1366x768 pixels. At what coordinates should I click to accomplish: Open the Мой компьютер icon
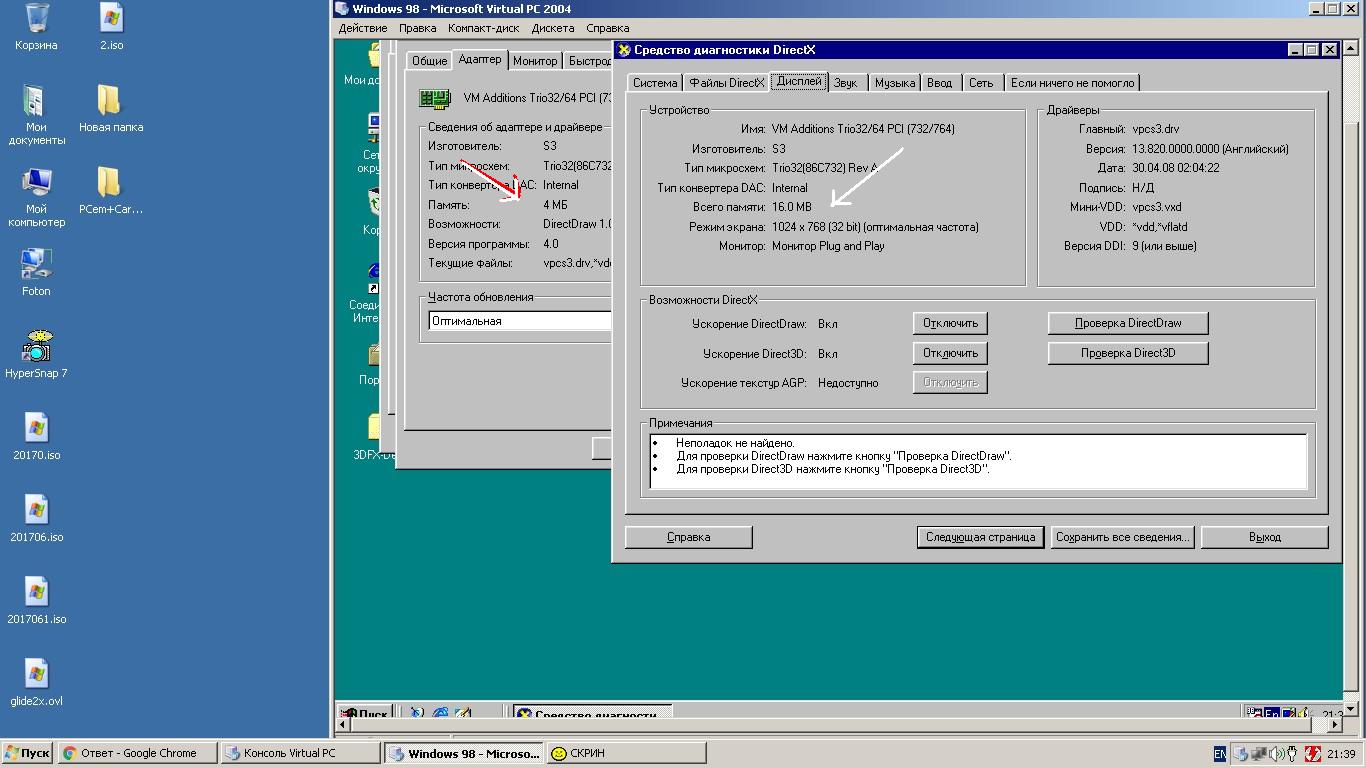[36, 183]
